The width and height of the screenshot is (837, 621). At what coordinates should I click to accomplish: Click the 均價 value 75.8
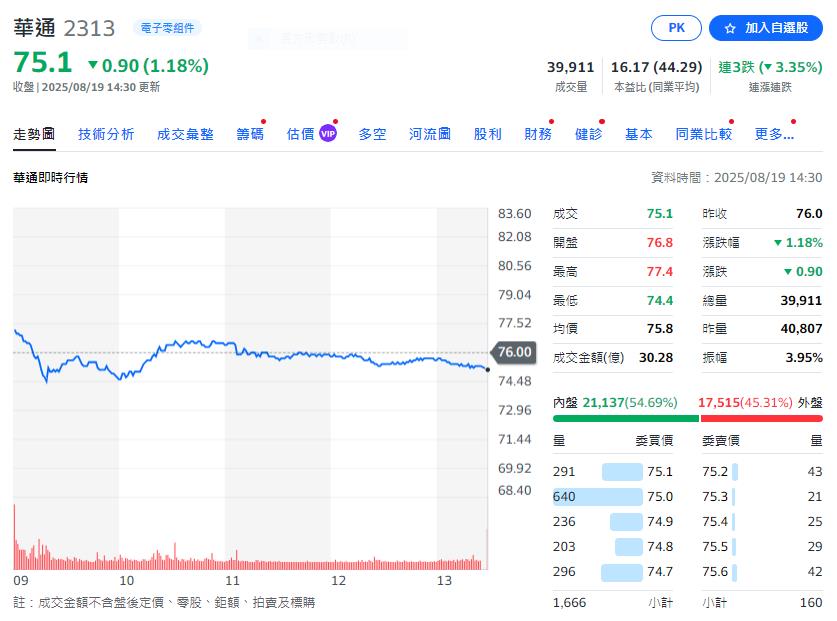tap(660, 328)
